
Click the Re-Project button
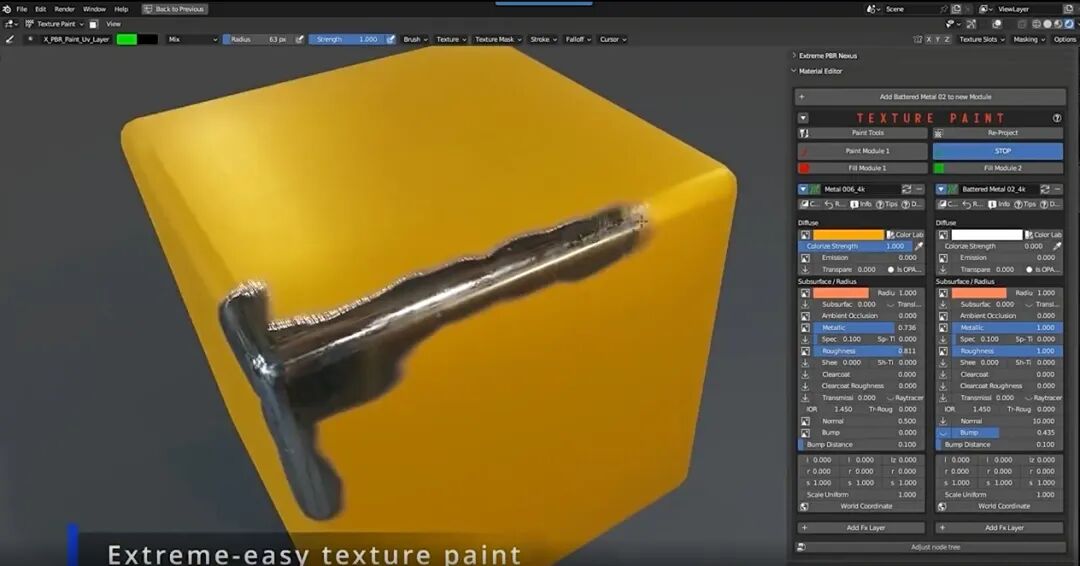[x=998, y=133]
